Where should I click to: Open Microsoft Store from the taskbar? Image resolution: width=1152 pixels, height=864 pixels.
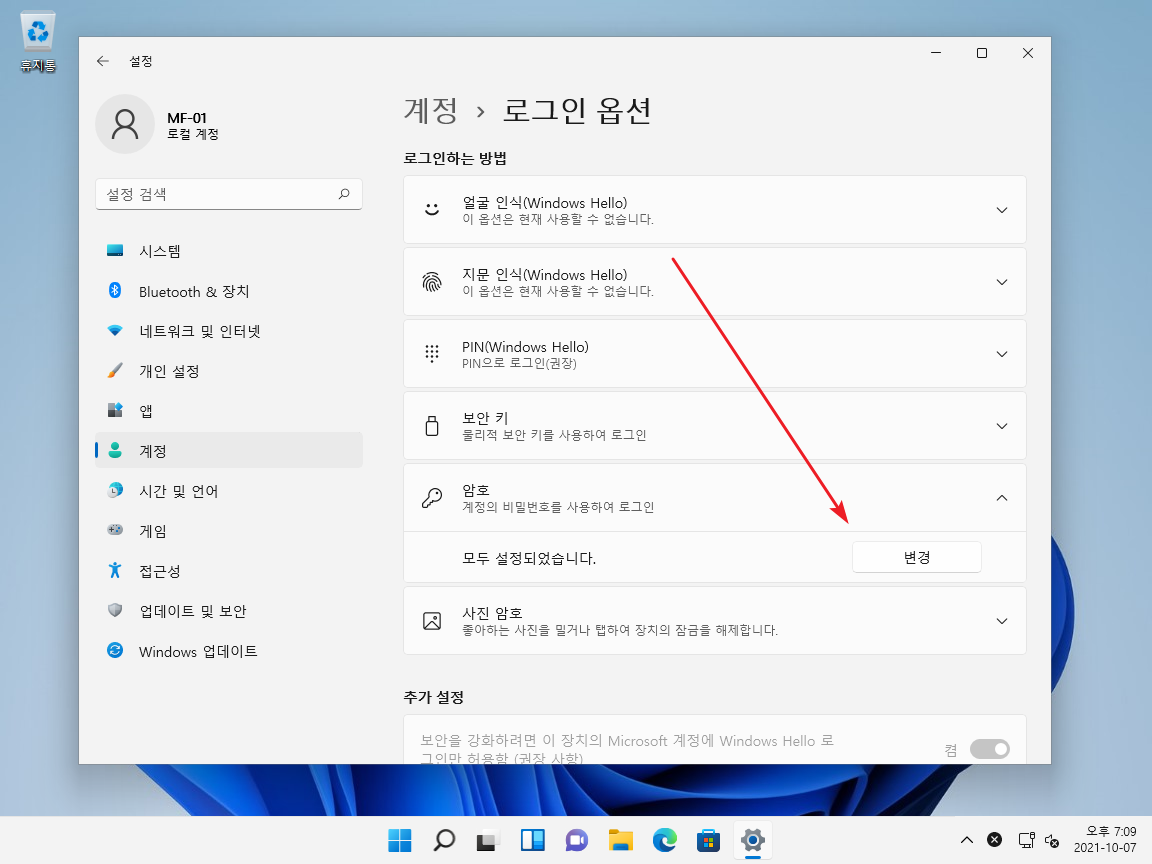(708, 840)
